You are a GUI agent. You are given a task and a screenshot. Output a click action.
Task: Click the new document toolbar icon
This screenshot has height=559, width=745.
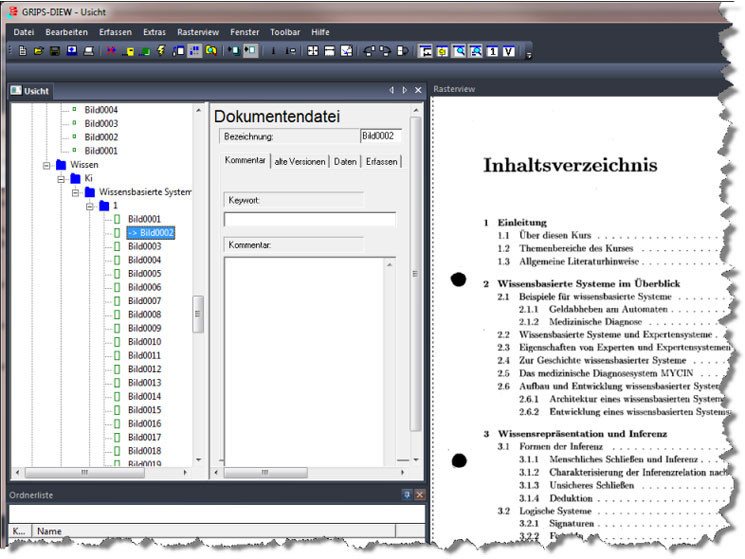pyautogui.click(x=22, y=50)
